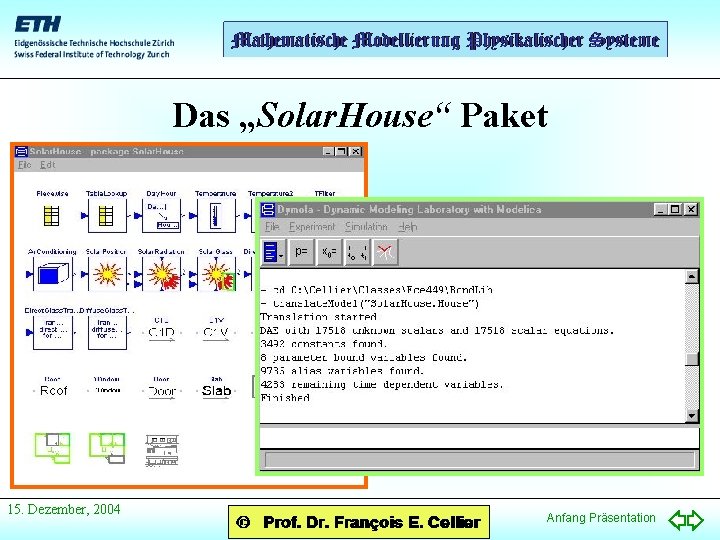Pick the Temperature thermometer block
The width and height of the screenshot is (720, 540).
coord(216,216)
